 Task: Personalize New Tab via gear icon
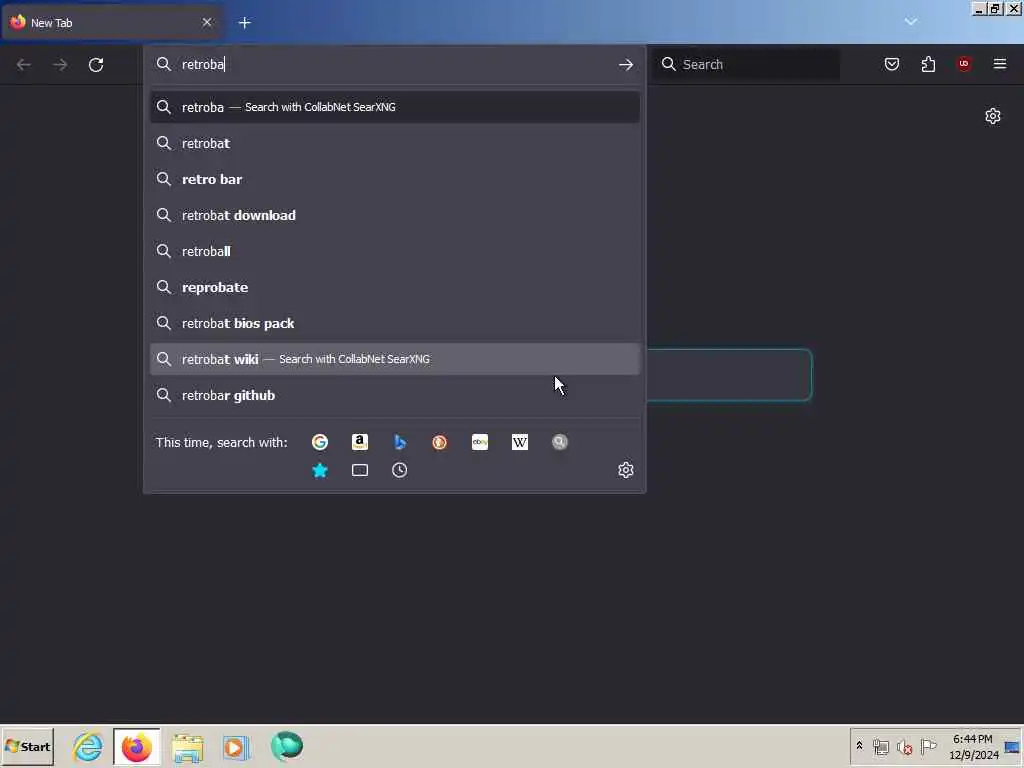[x=993, y=116]
